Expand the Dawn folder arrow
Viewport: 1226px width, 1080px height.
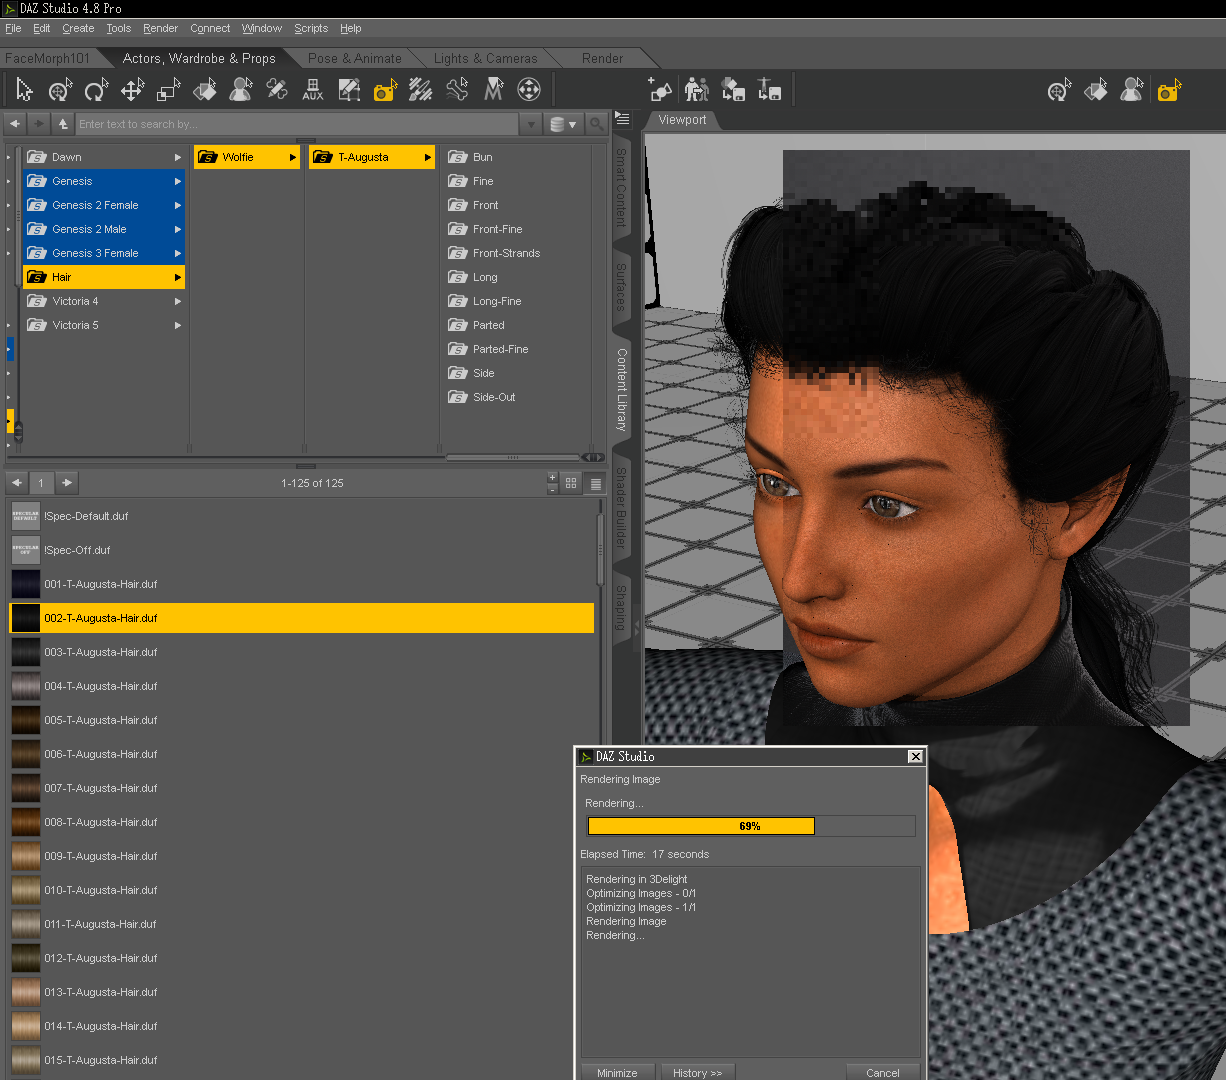pyautogui.click(x=178, y=157)
